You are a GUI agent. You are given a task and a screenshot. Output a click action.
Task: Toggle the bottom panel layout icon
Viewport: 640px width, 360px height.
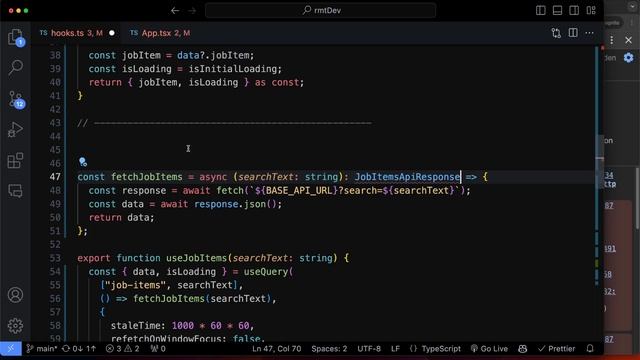coord(557,11)
